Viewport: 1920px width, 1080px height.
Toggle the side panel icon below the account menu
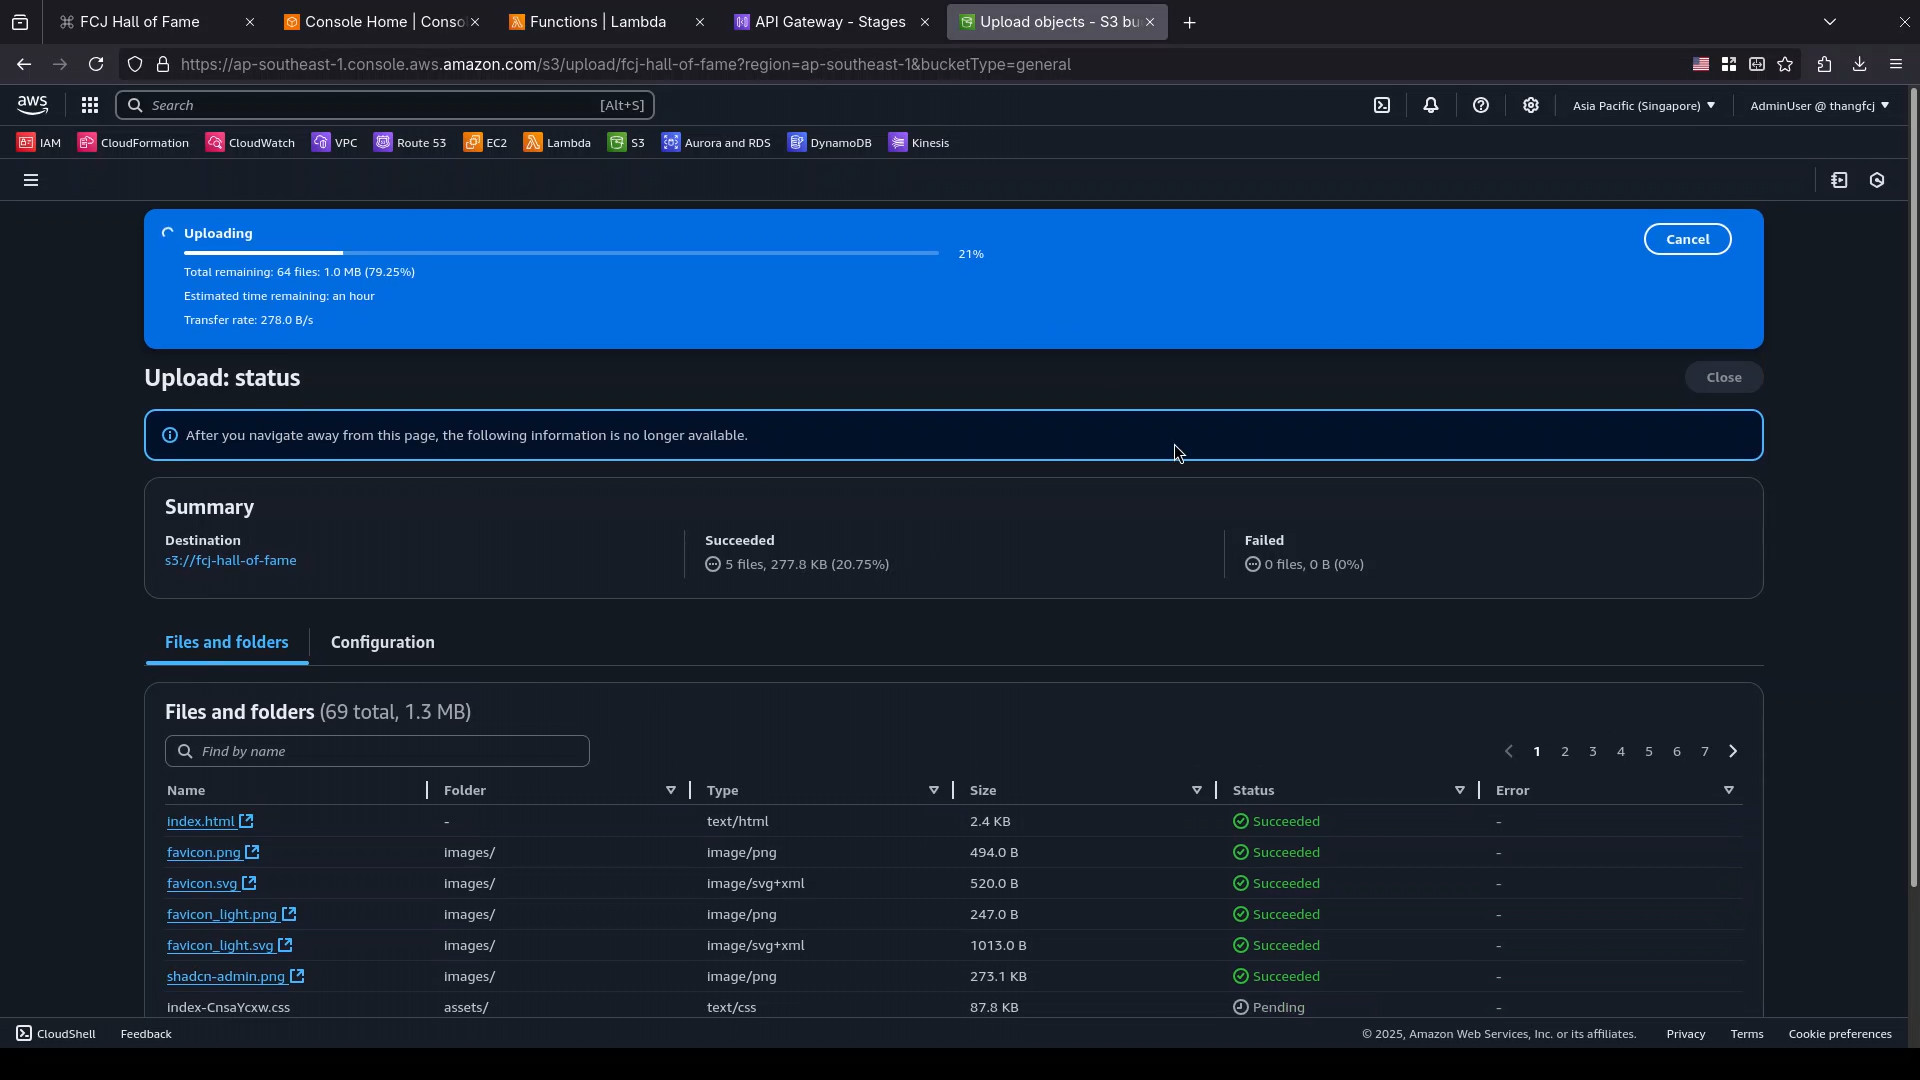click(1840, 181)
